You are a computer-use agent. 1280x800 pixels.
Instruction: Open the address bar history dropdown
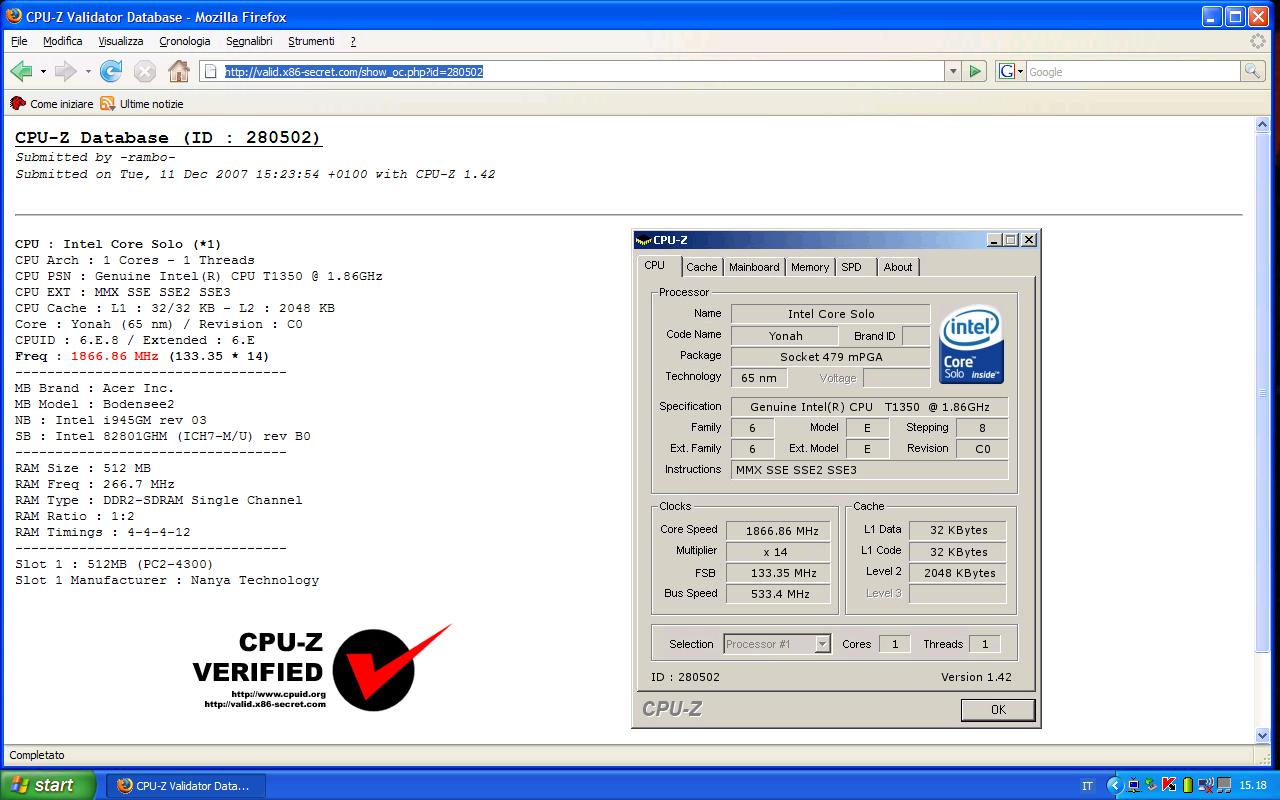(x=952, y=72)
